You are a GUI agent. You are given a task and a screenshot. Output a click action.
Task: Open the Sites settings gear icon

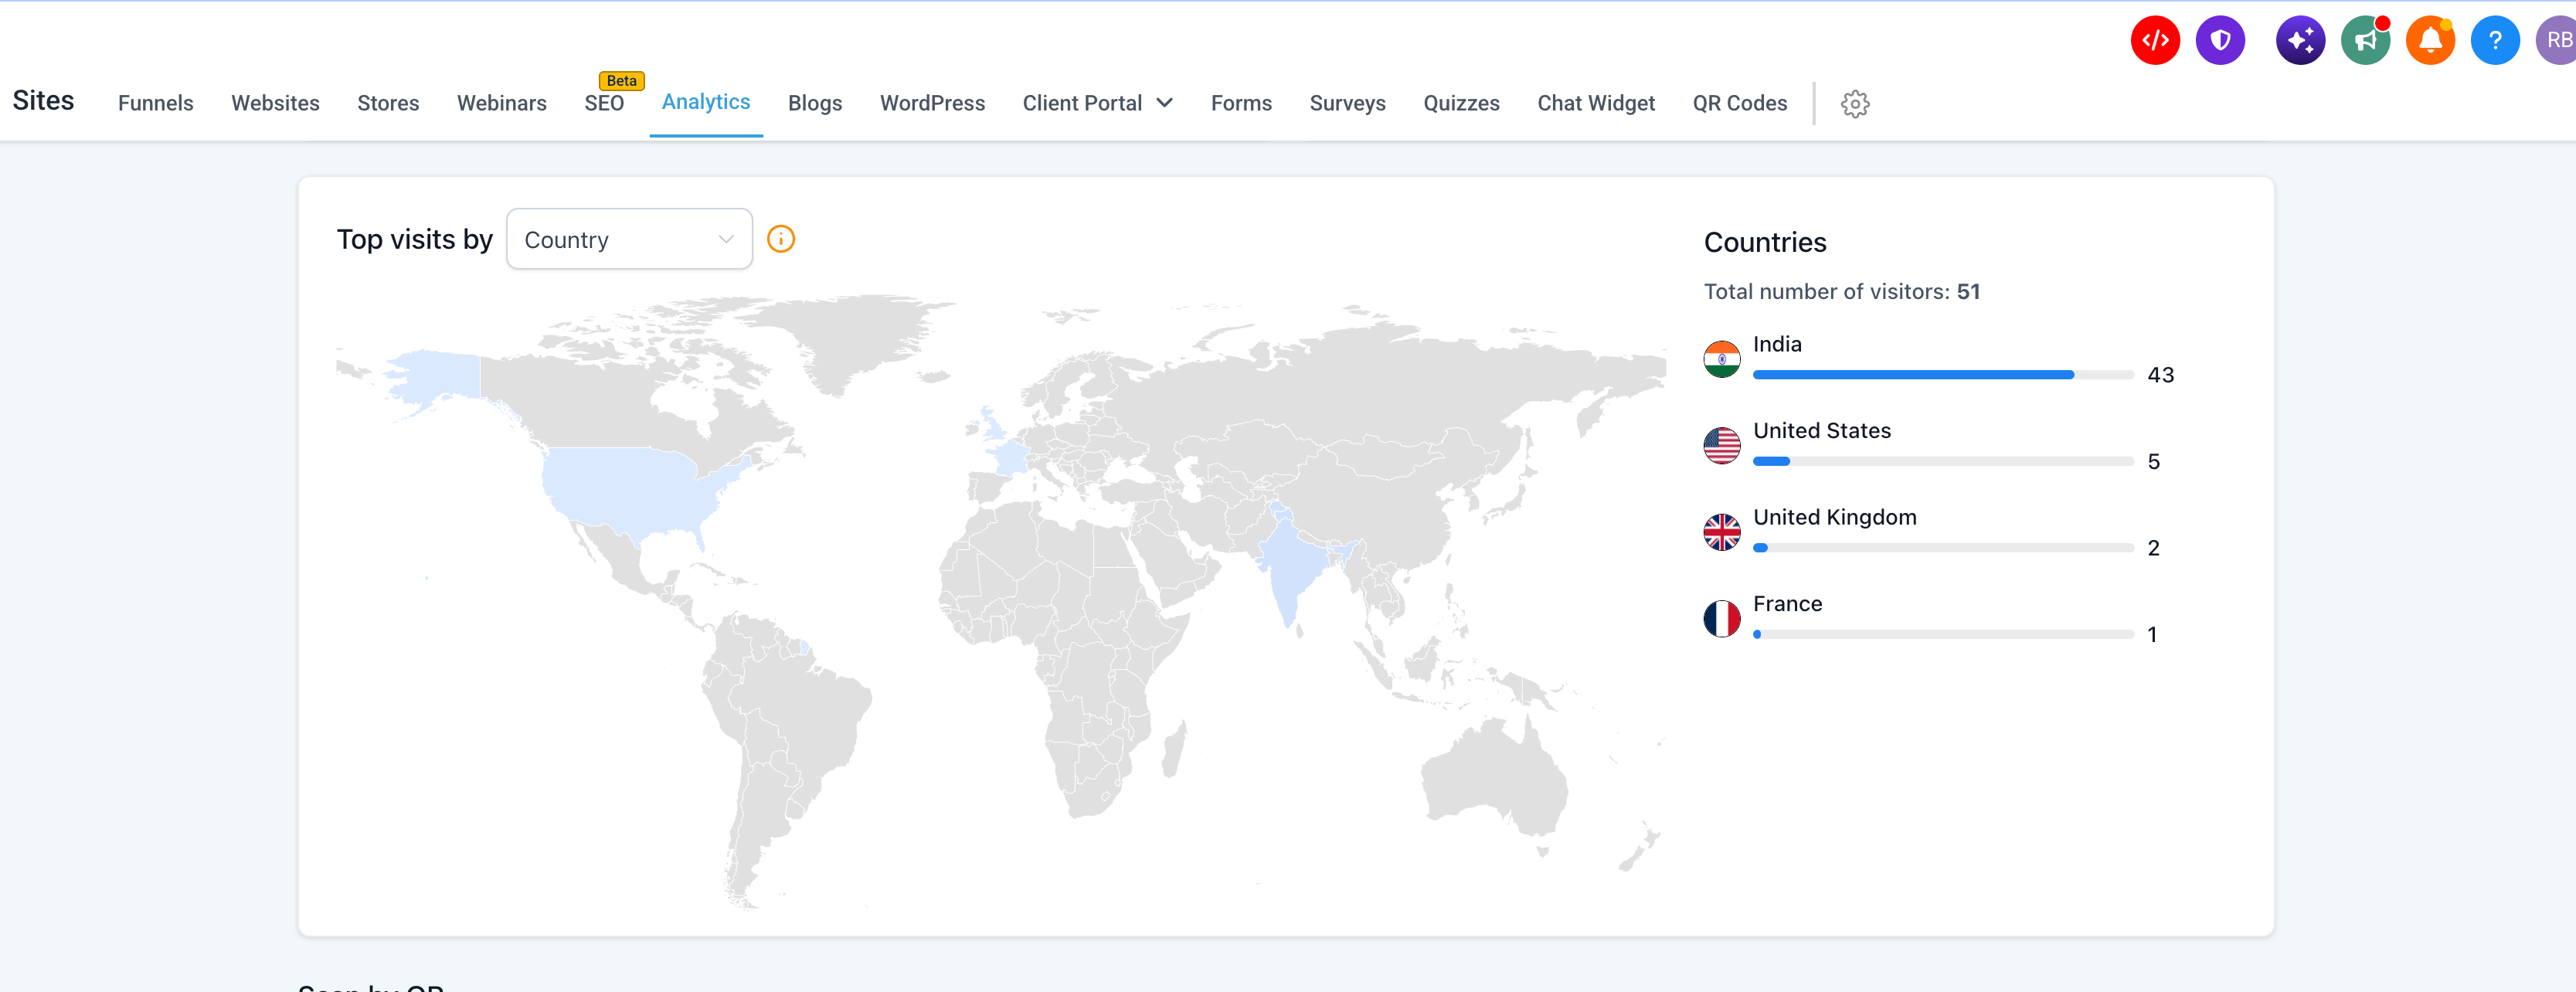coord(1855,104)
